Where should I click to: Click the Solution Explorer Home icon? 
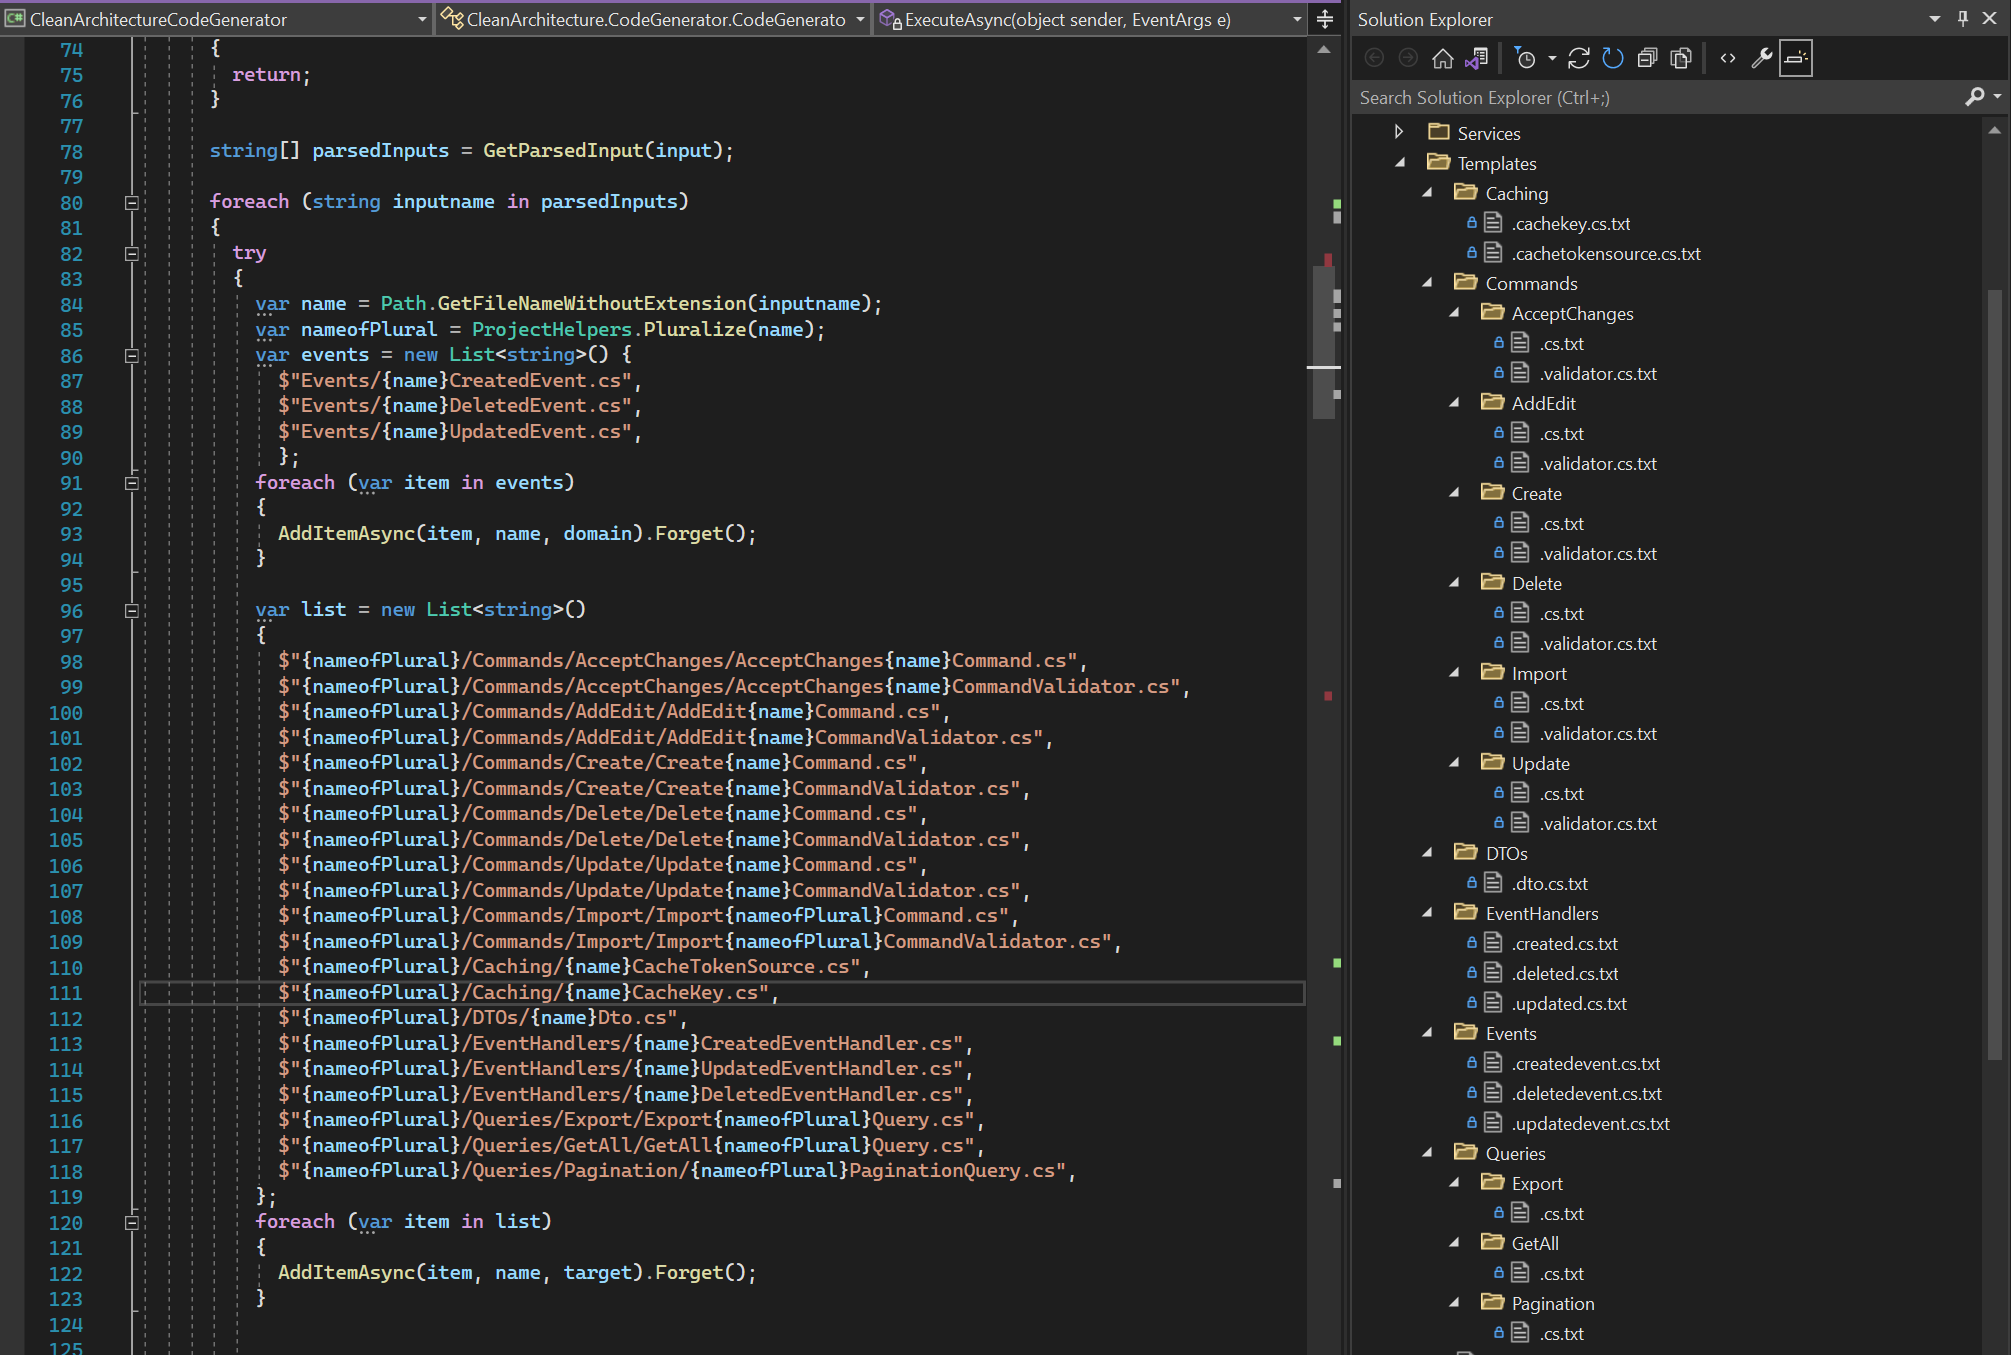click(1442, 59)
